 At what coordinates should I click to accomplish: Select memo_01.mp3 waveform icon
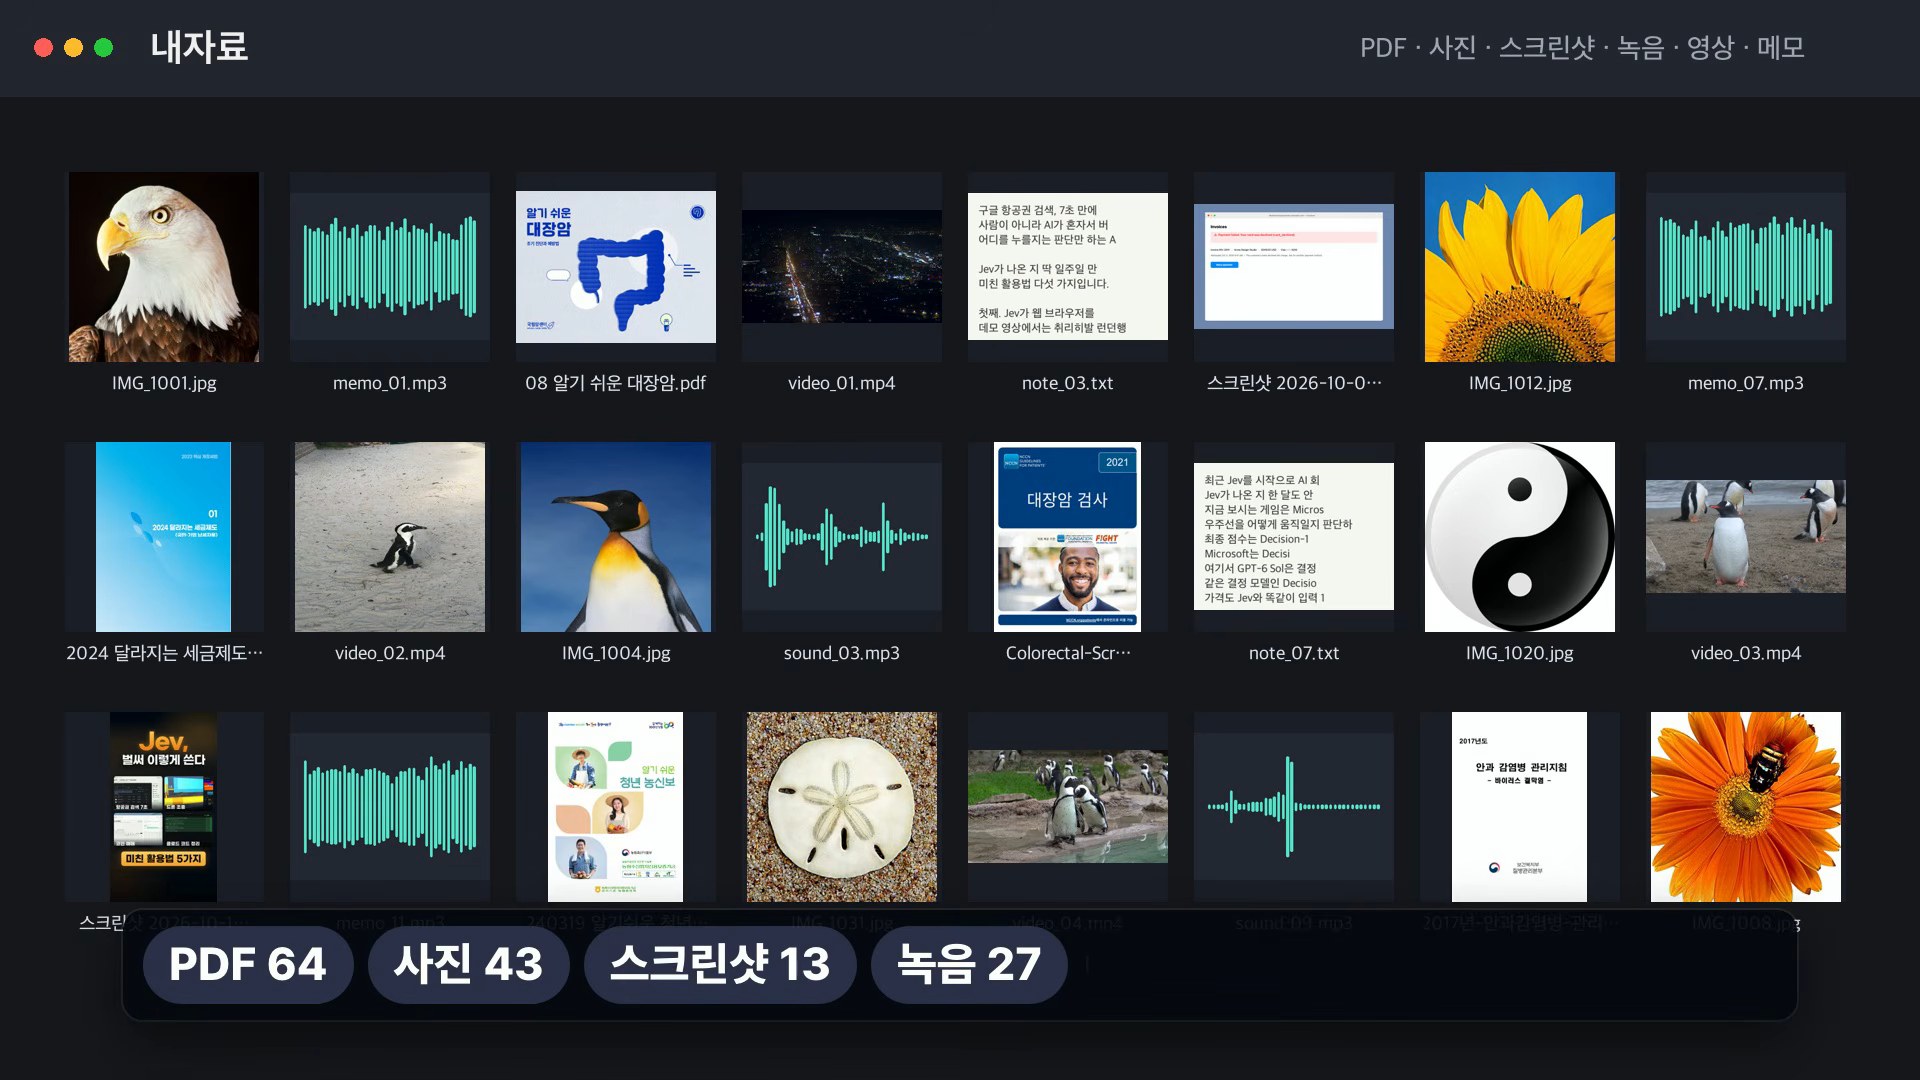click(x=390, y=267)
